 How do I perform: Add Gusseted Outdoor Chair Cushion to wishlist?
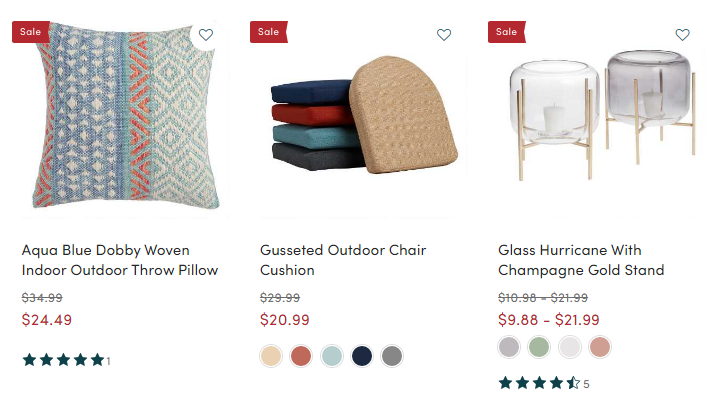444,35
